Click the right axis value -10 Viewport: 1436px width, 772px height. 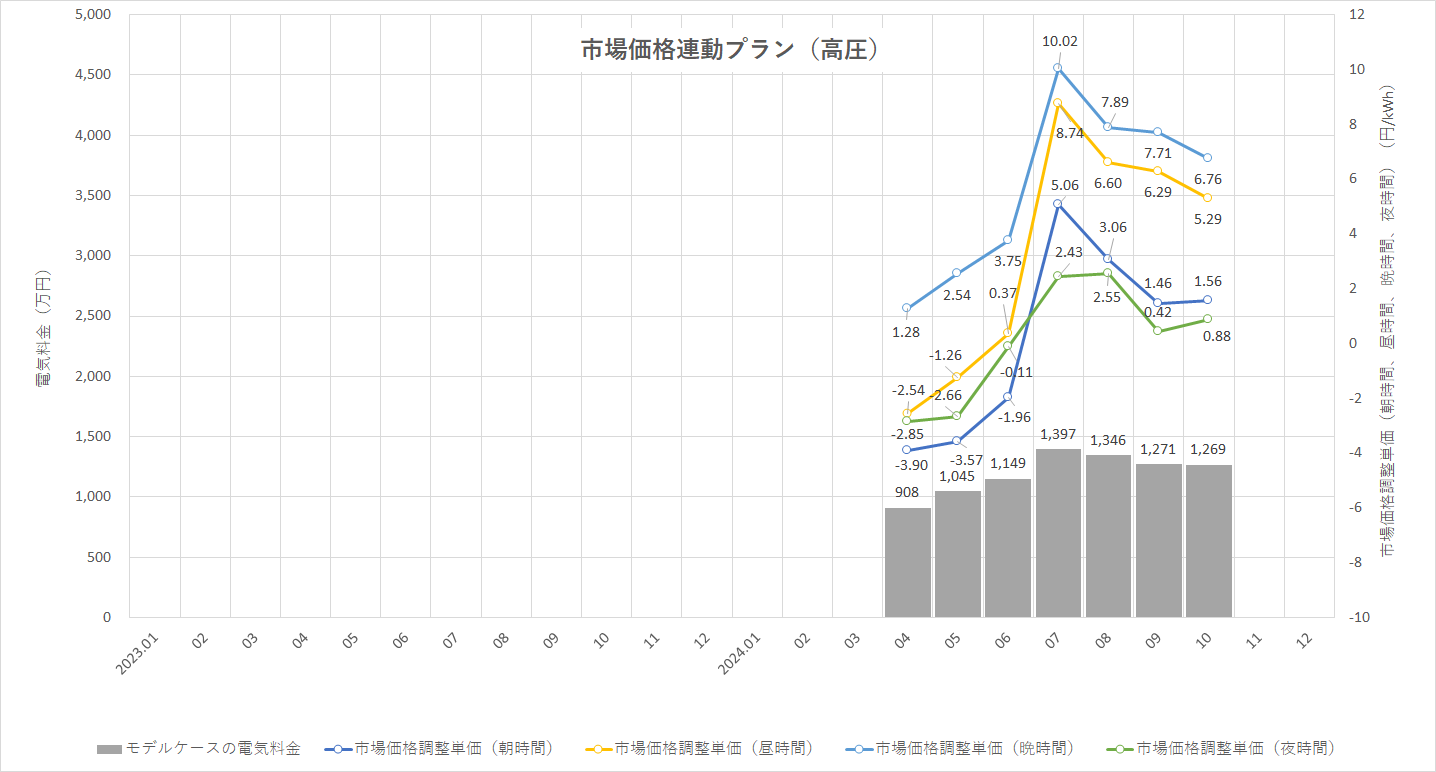[1358, 618]
